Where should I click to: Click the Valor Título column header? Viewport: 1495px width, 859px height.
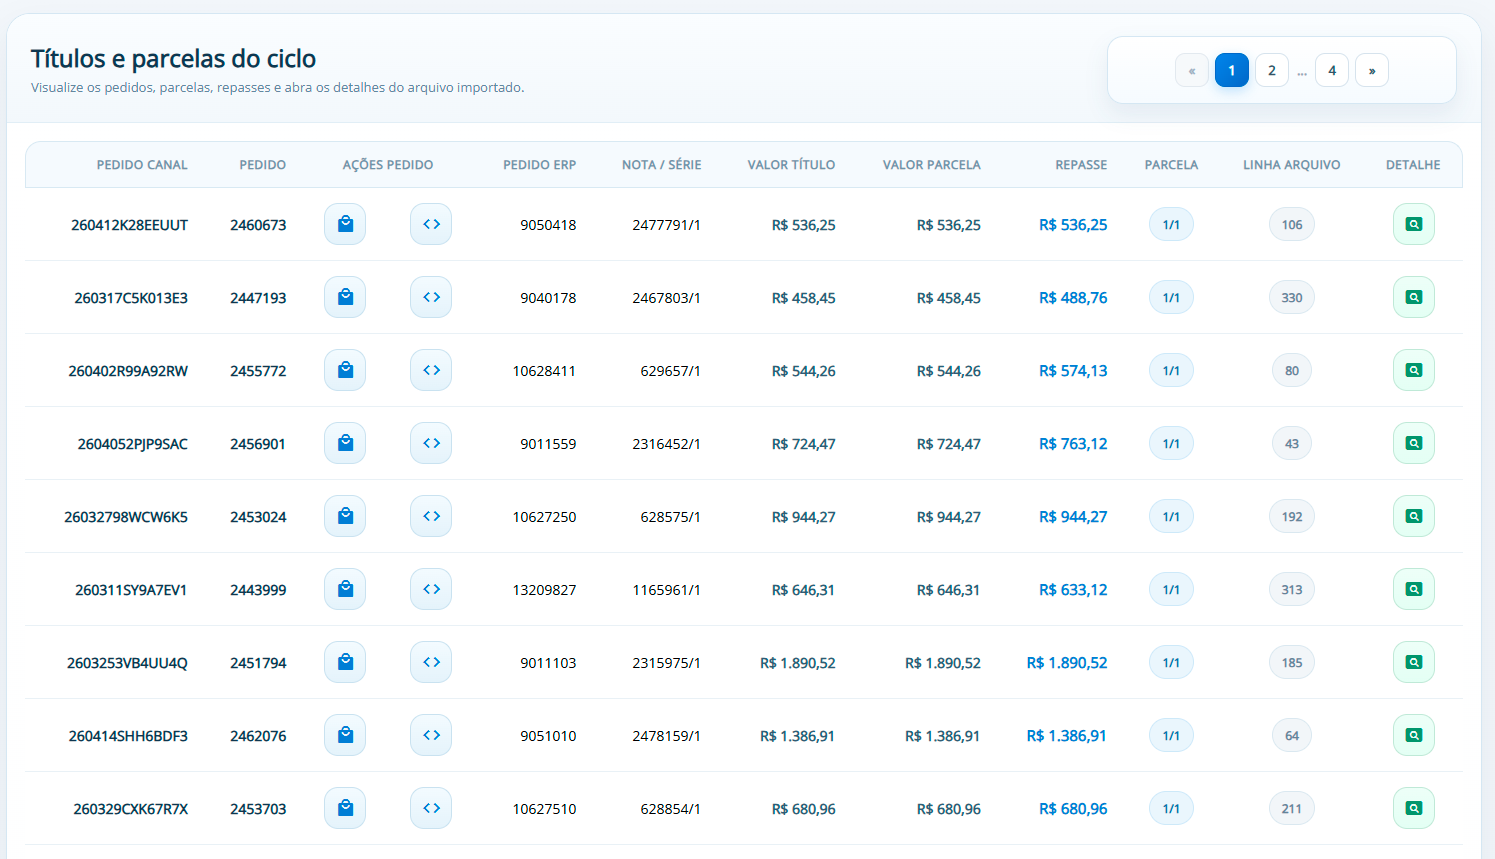click(x=791, y=165)
